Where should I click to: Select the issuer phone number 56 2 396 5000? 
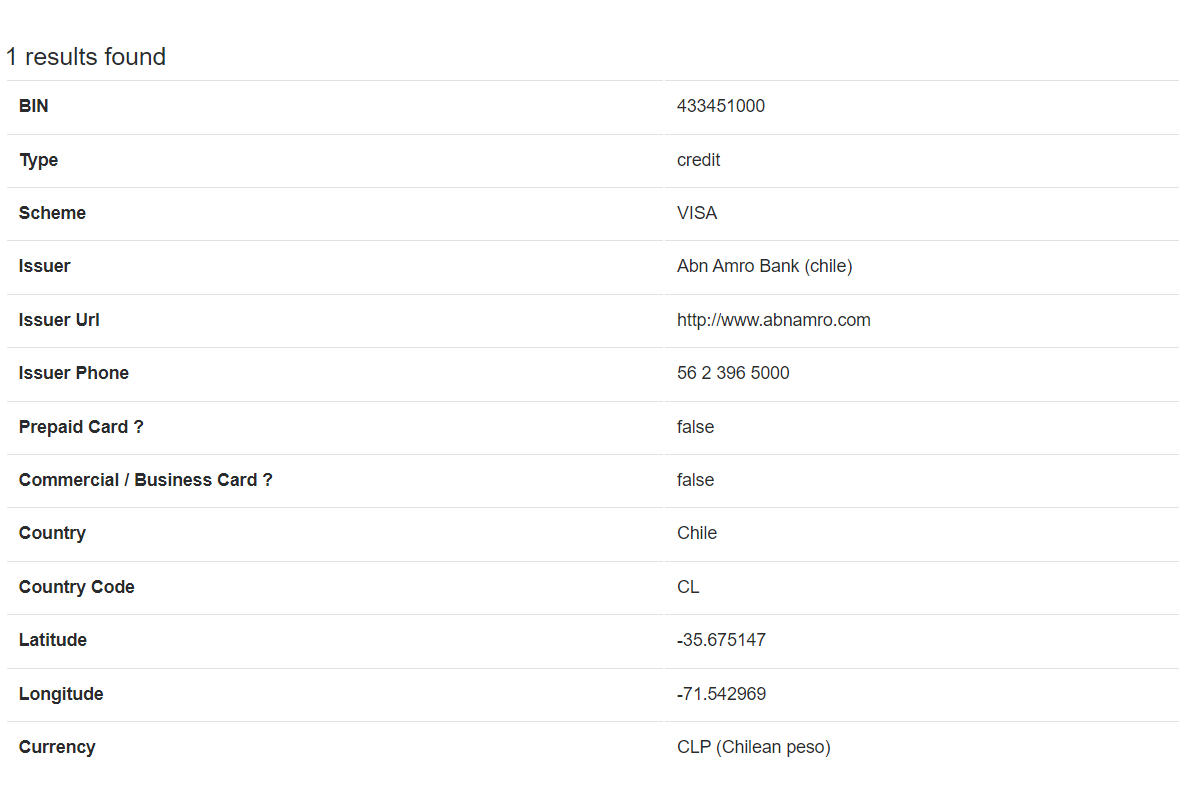[x=733, y=373]
